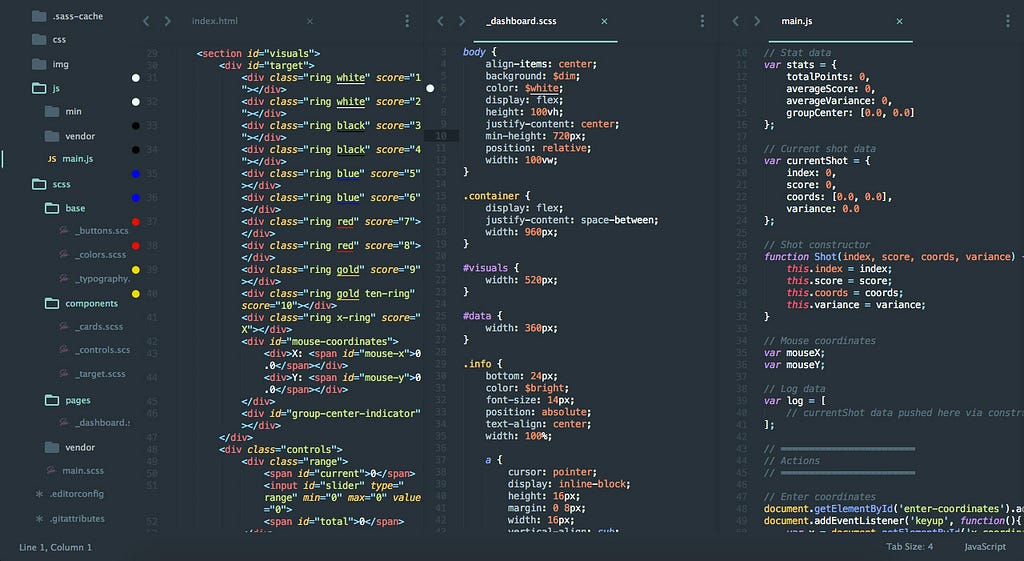
Task: Click the black color dot at line 33
Action: [x=136, y=126]
